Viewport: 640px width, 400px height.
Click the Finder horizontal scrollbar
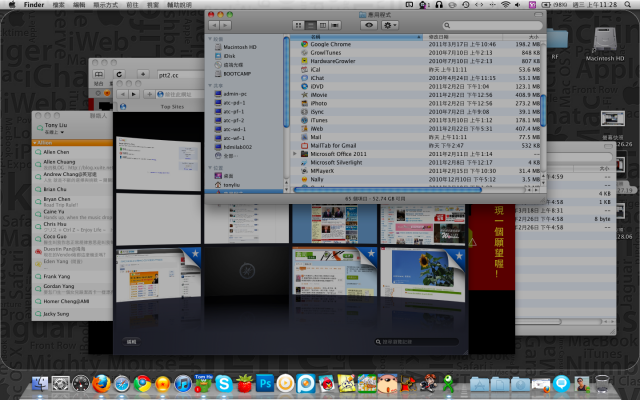pos(387,190)
